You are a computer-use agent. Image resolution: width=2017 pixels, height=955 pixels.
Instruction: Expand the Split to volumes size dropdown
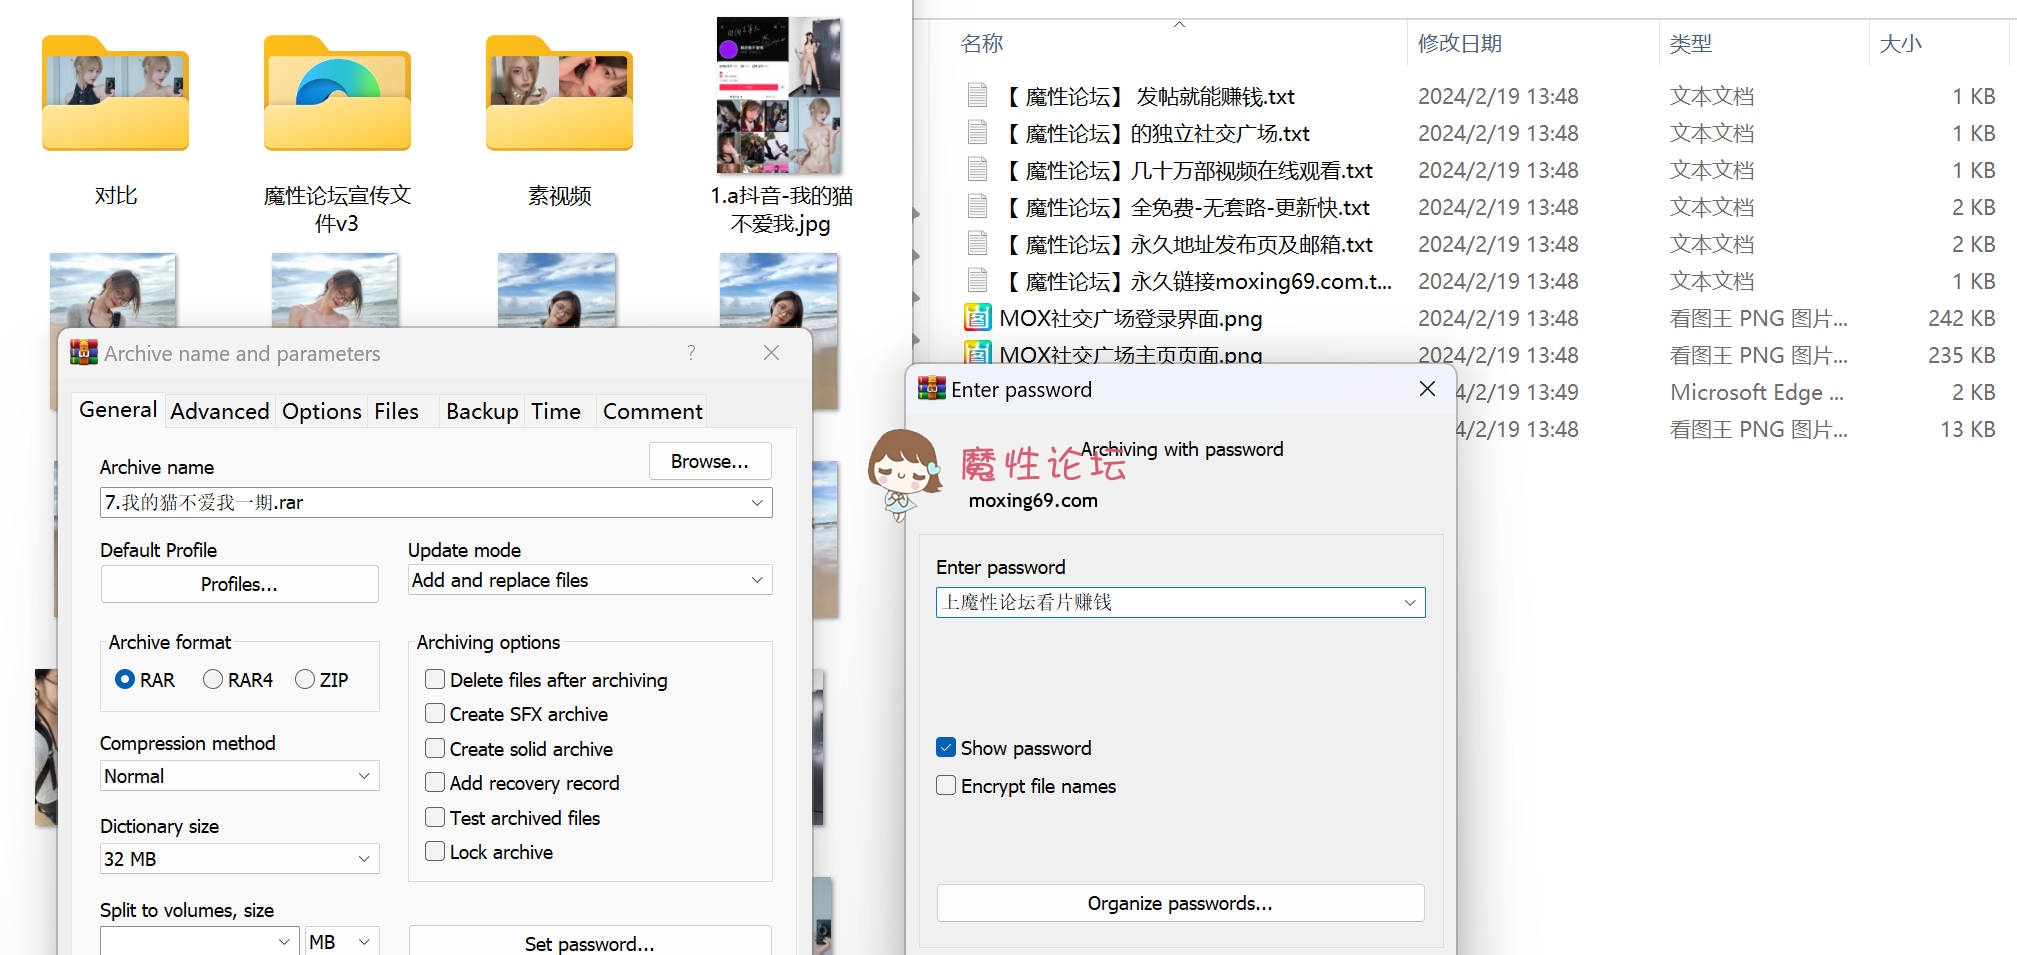(x=284, y=942)
